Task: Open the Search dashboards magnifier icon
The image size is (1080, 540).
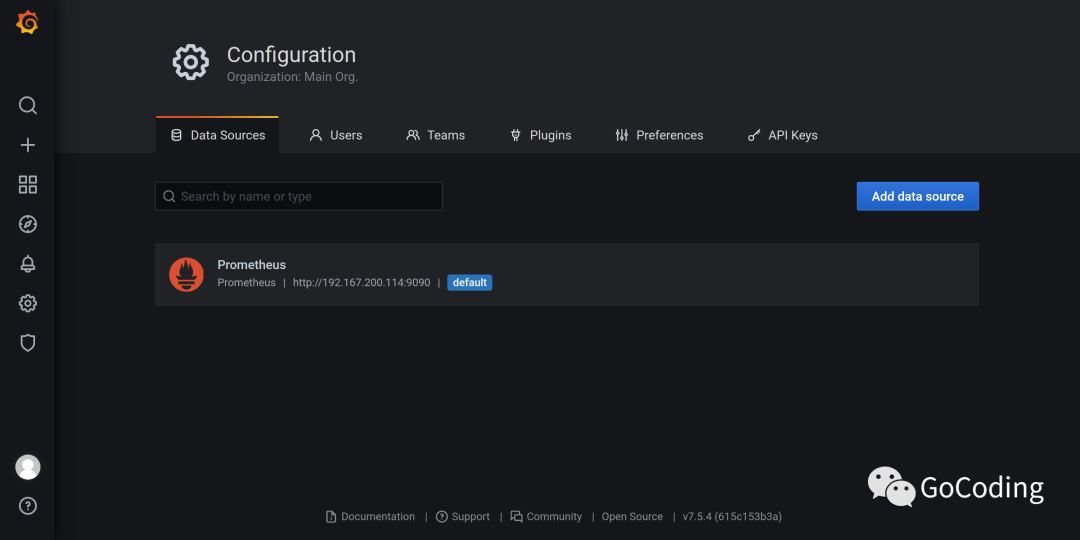Action: 28,105
